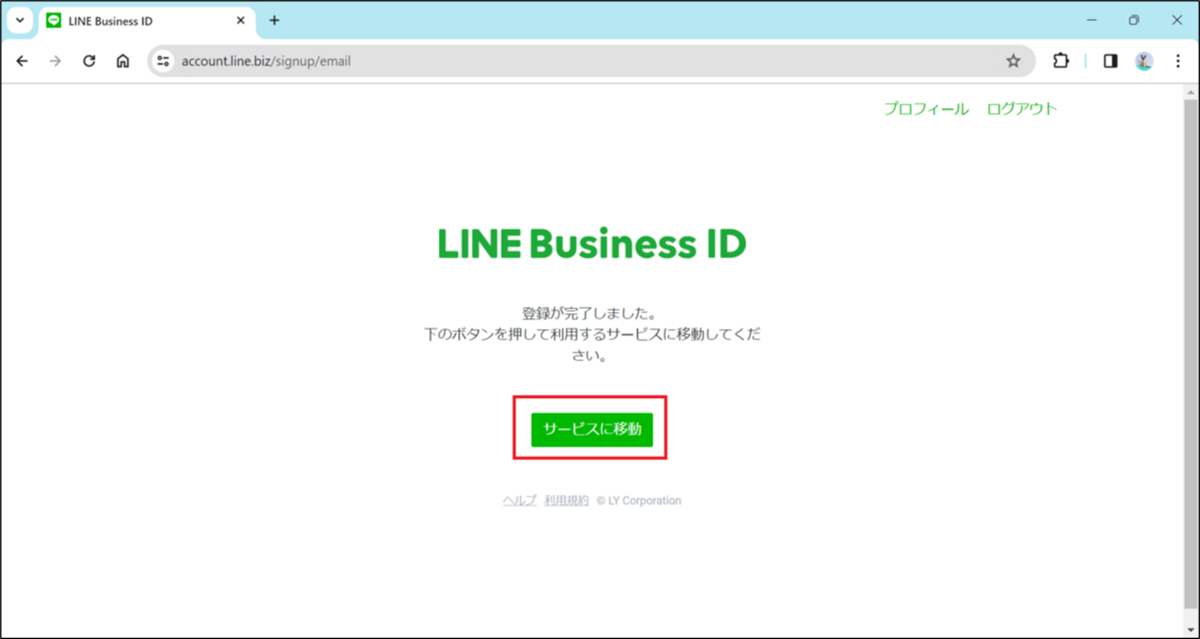Open site information icon in address bar

(x=164, y=61)
